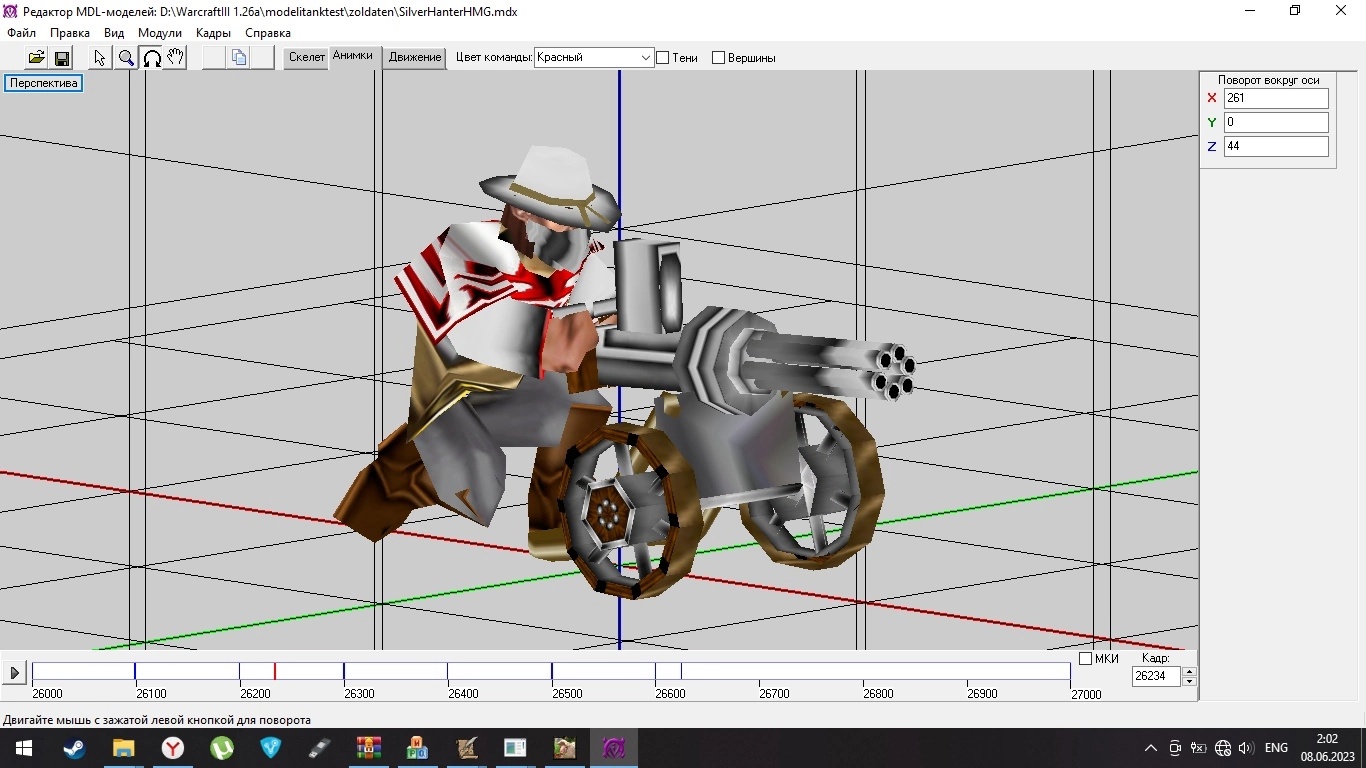Save the model with the floppy disk icon
1366x768 pixels.
(61, 58)
